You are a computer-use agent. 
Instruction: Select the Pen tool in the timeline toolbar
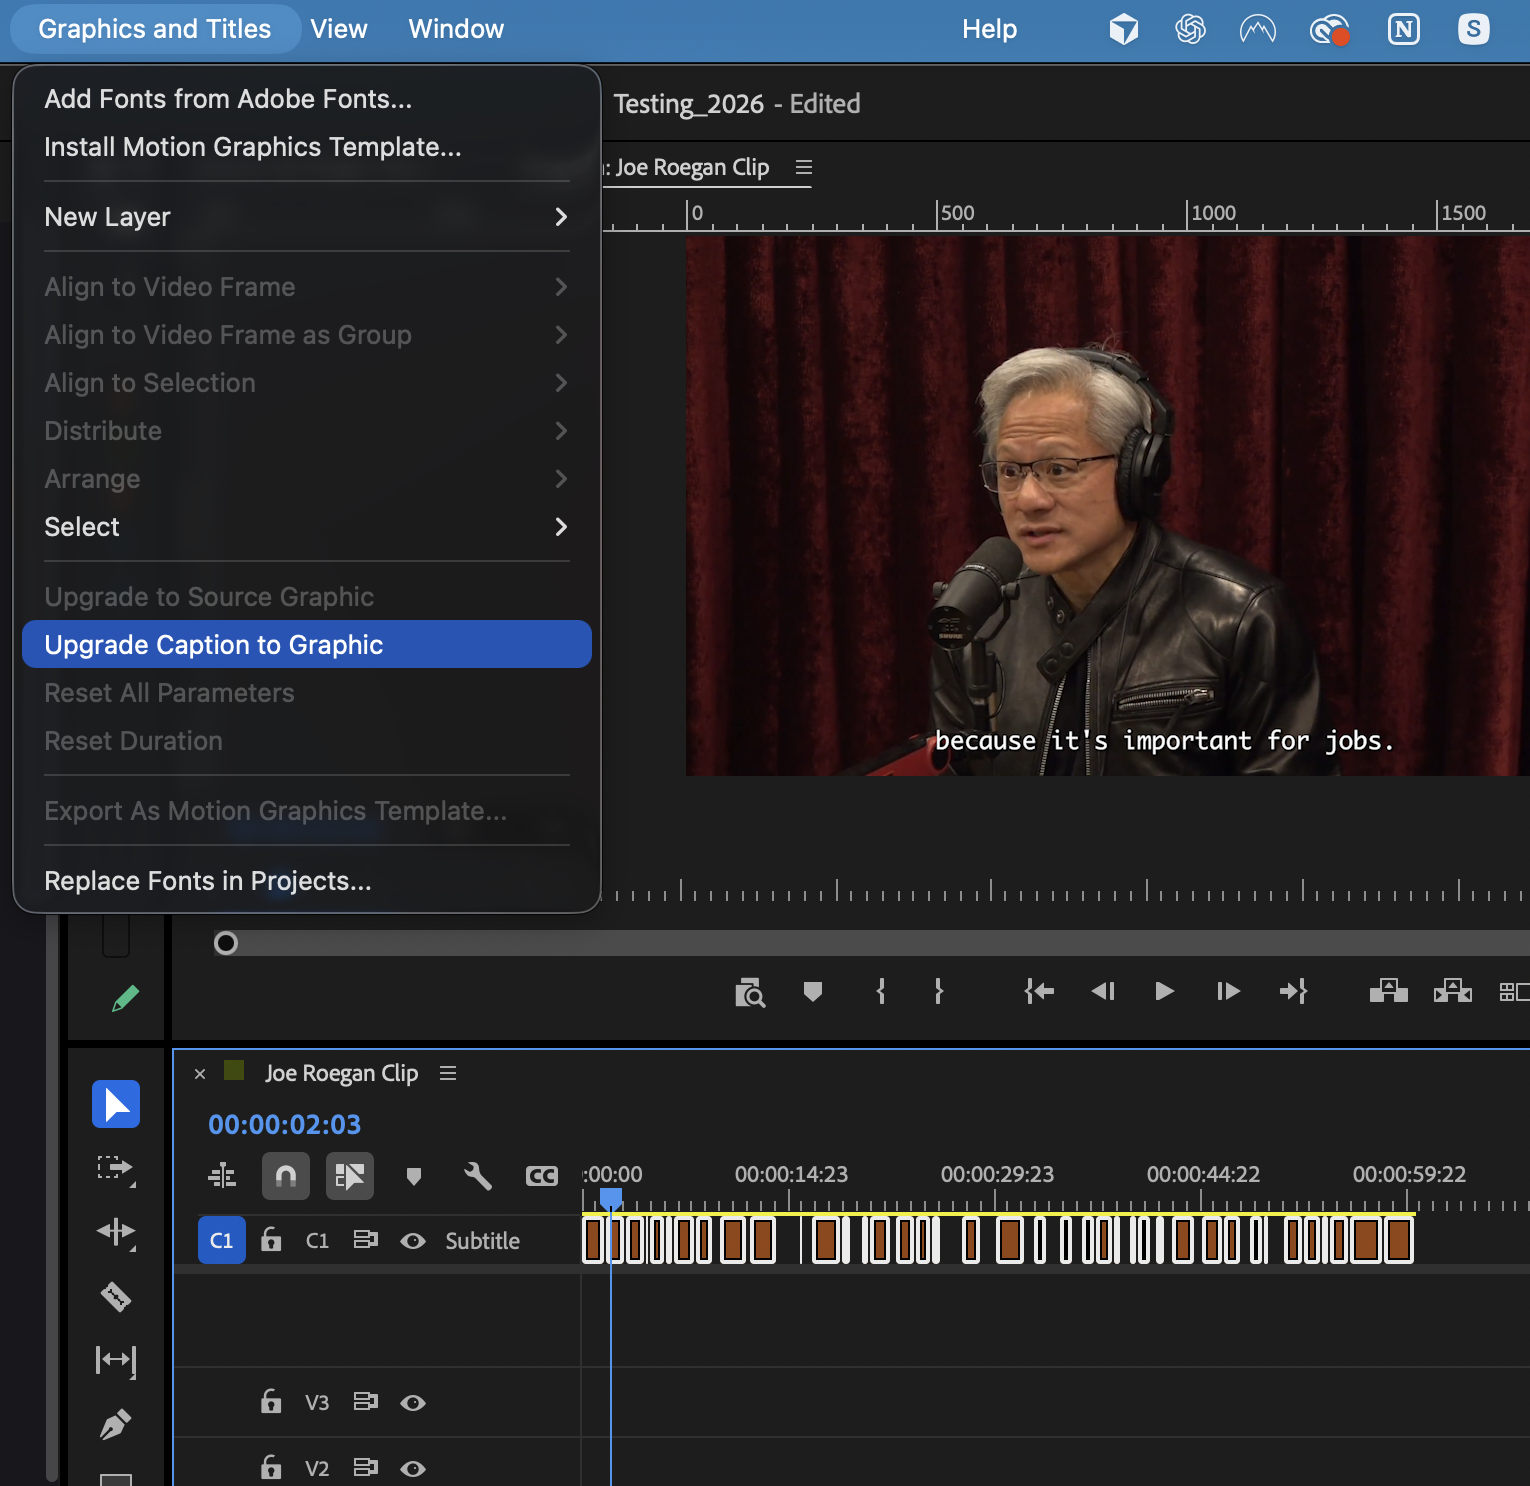click(115, 1423)
